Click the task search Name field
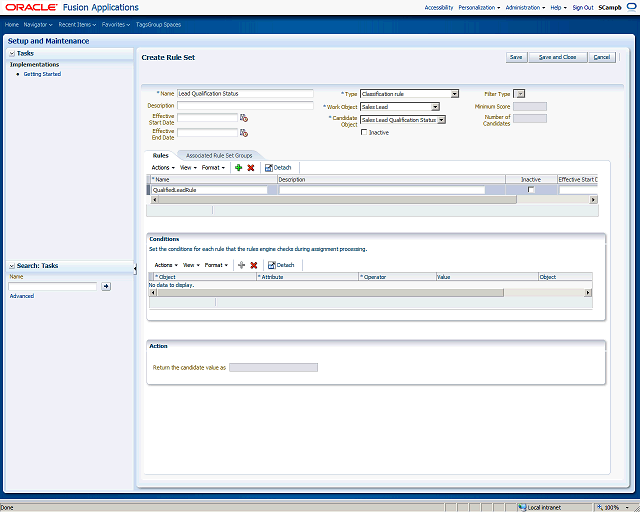This screenshot has height=512, width=640. [53, 286]
